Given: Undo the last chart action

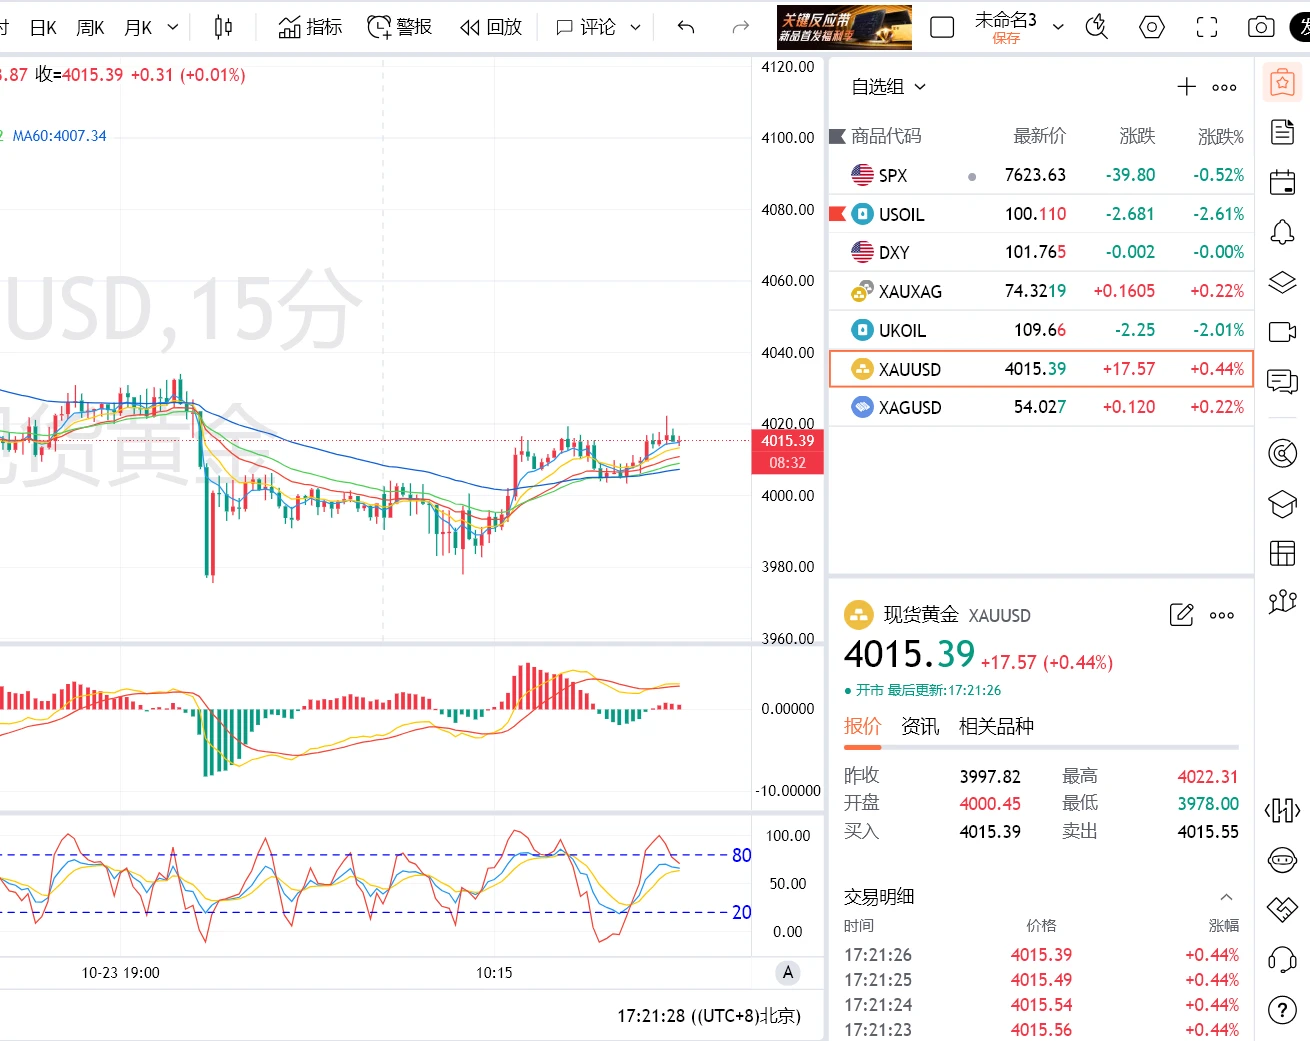Looking at the screenshot, I should point(686,27).
